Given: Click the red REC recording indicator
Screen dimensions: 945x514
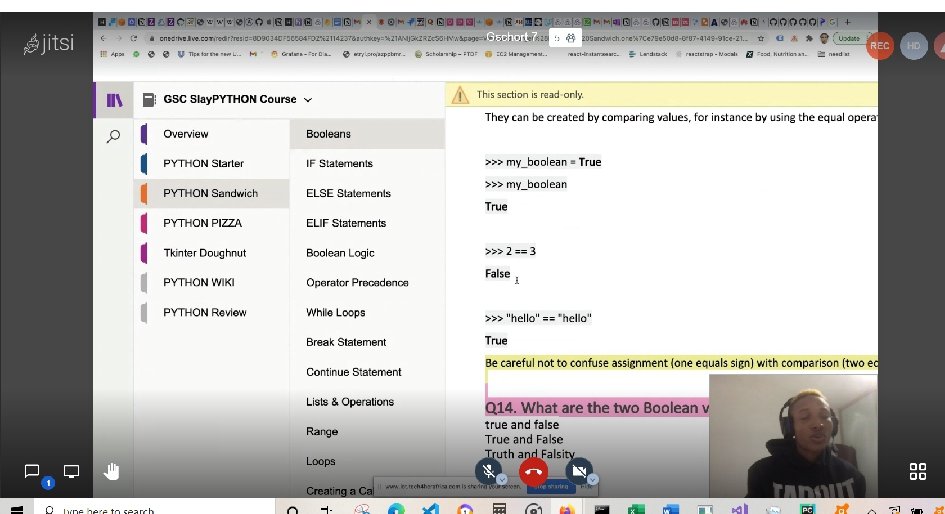Looking at the screenshot, I should coord(879,46).
